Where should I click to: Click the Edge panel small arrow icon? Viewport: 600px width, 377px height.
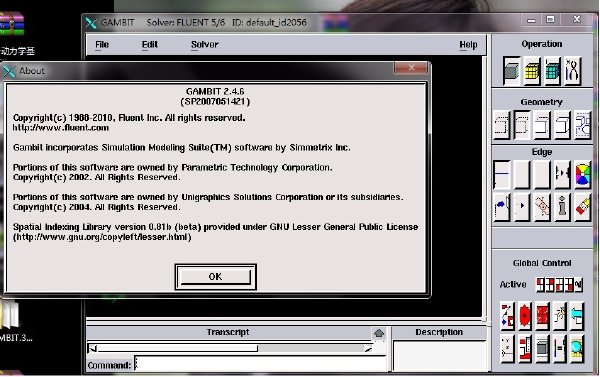522,207
